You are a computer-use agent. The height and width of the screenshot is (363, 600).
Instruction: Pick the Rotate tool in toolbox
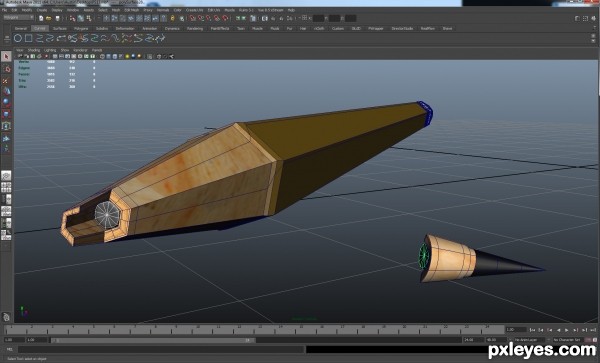coord(6,103)
